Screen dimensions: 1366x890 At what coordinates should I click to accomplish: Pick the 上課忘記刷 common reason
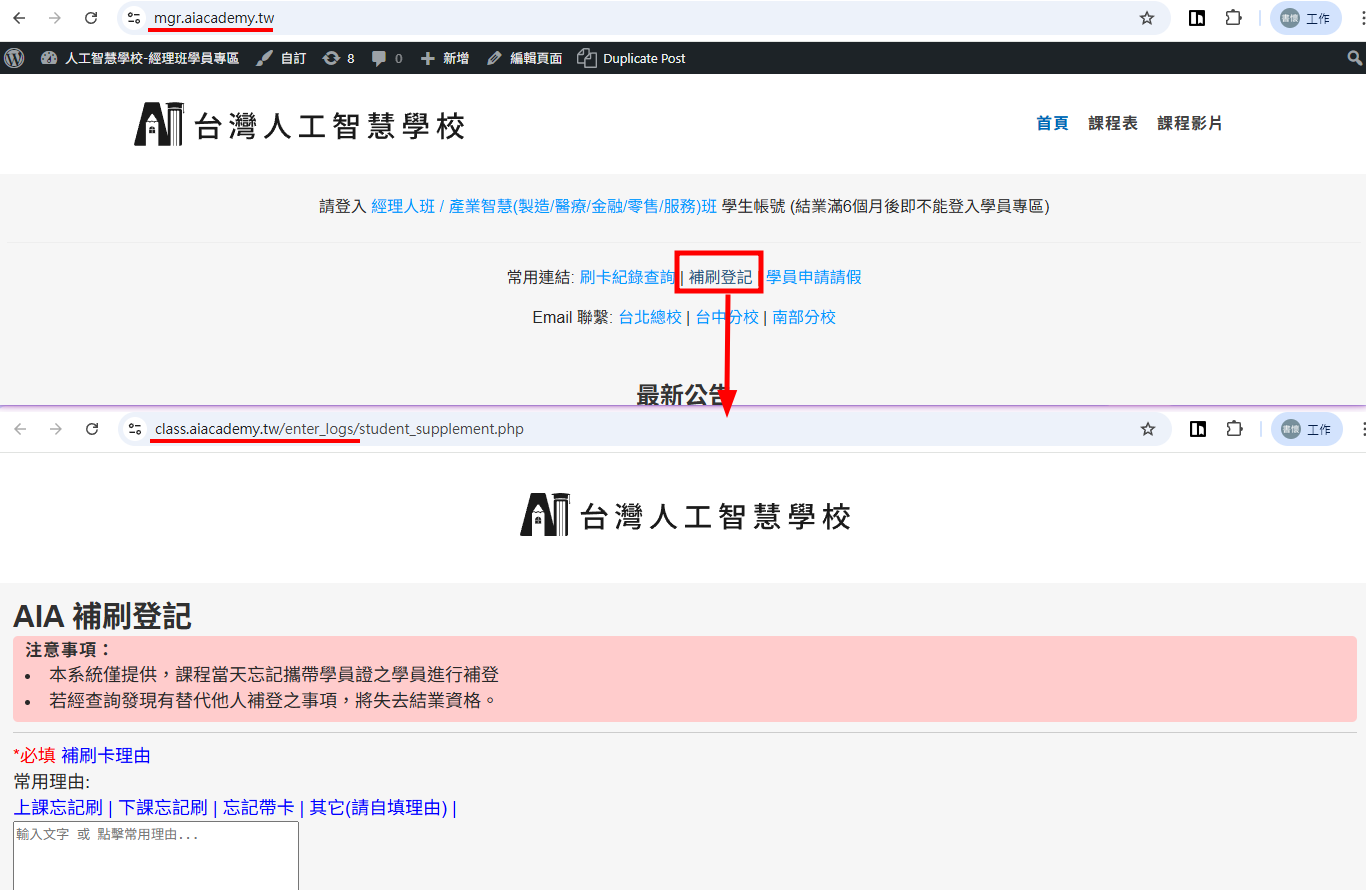[x=58, y=808]
